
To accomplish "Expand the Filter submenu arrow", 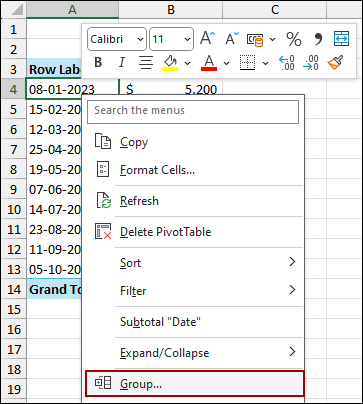I will pyautogui.click(x=292, y=290).
